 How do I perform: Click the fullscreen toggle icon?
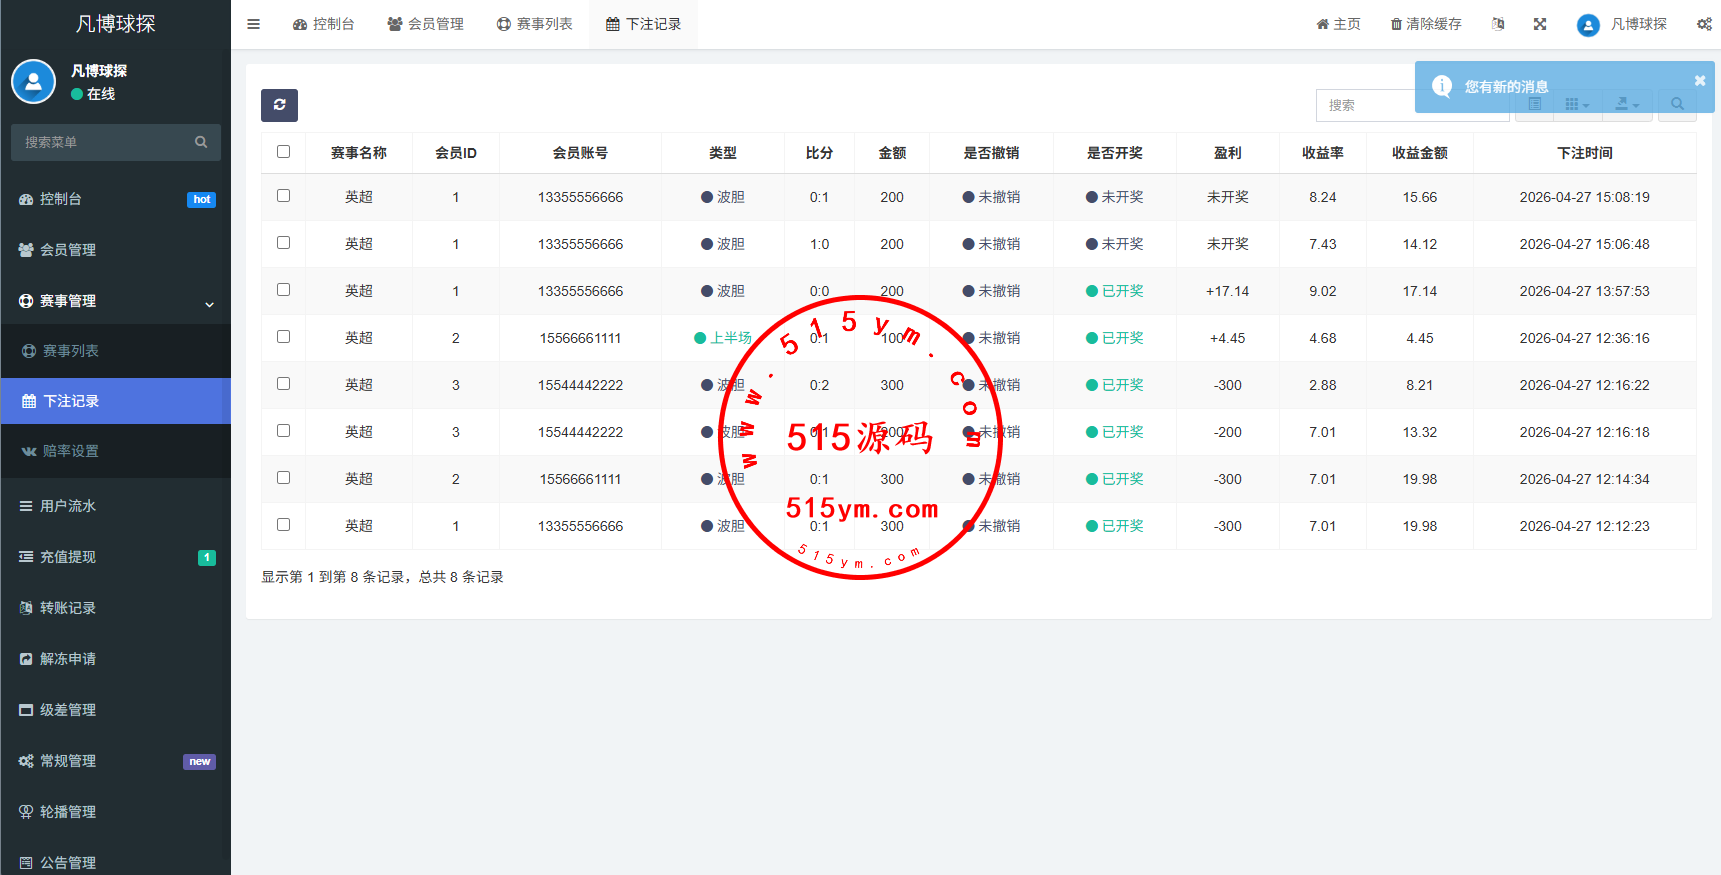tap(1540, 24)
